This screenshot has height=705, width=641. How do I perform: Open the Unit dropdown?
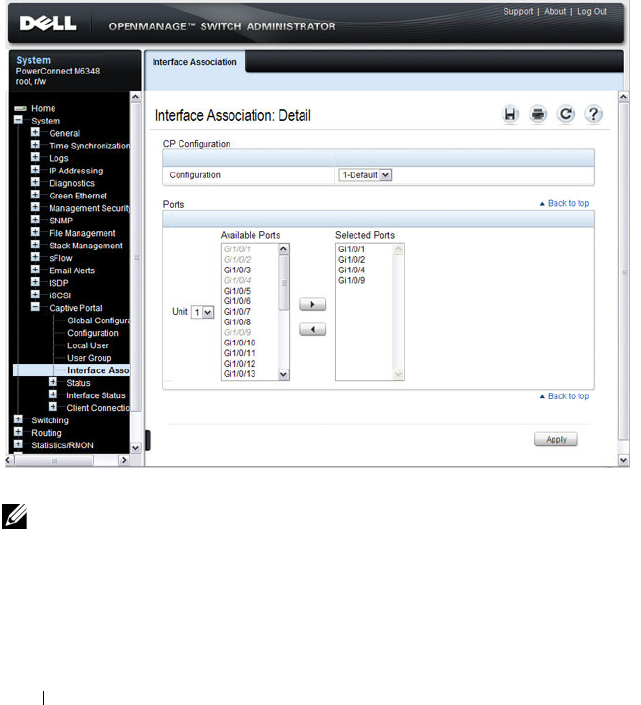[x=202, y=312]
